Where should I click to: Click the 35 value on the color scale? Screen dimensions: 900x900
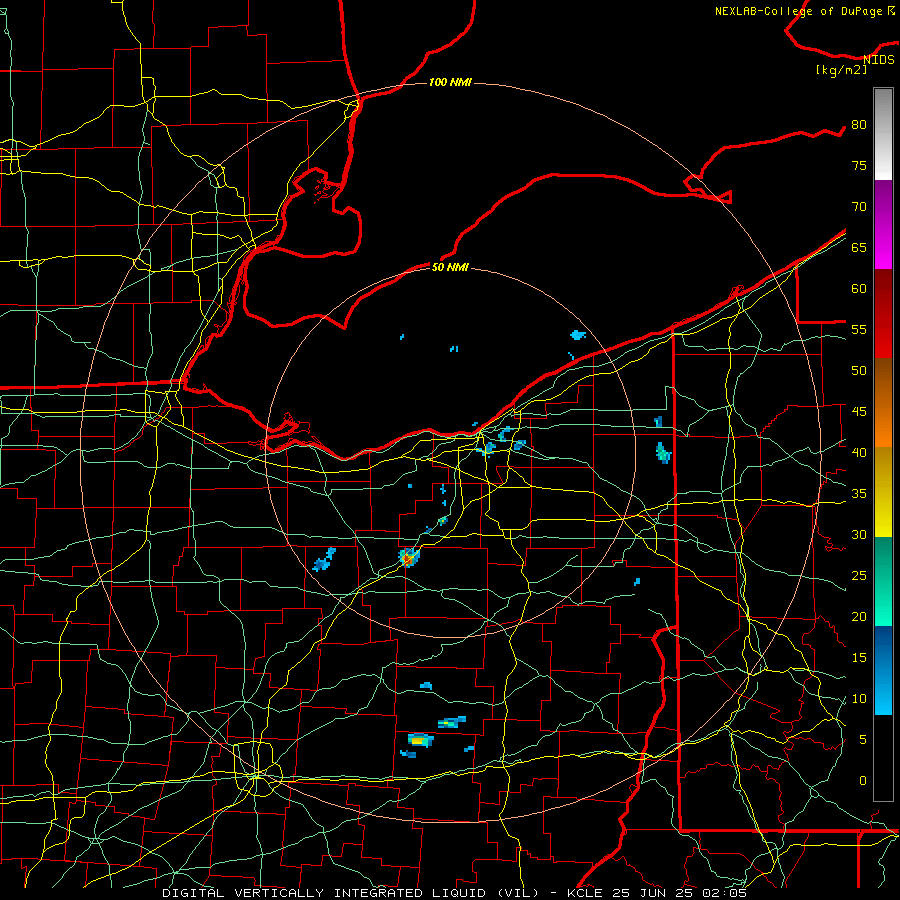point(859,493)
